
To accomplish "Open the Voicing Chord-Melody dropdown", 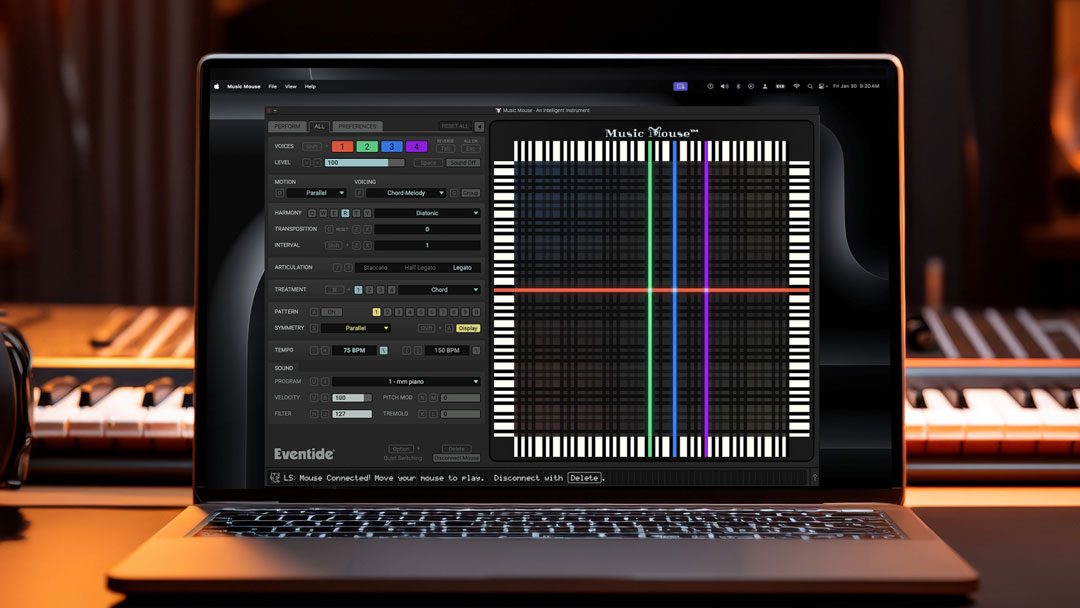I will point(405,191).
